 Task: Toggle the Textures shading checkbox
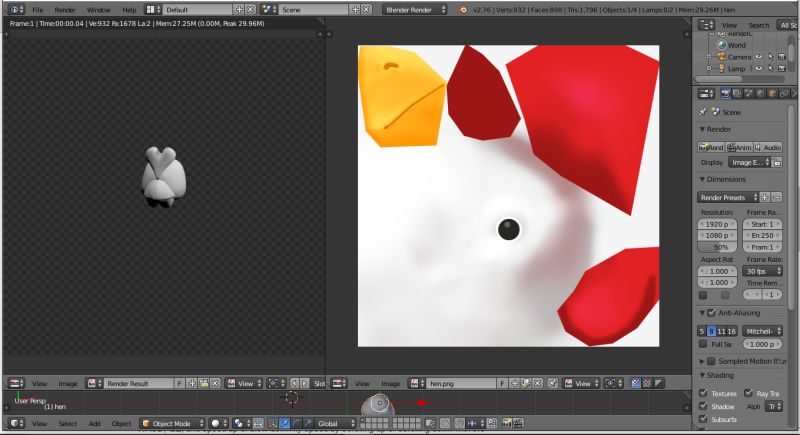703,393
